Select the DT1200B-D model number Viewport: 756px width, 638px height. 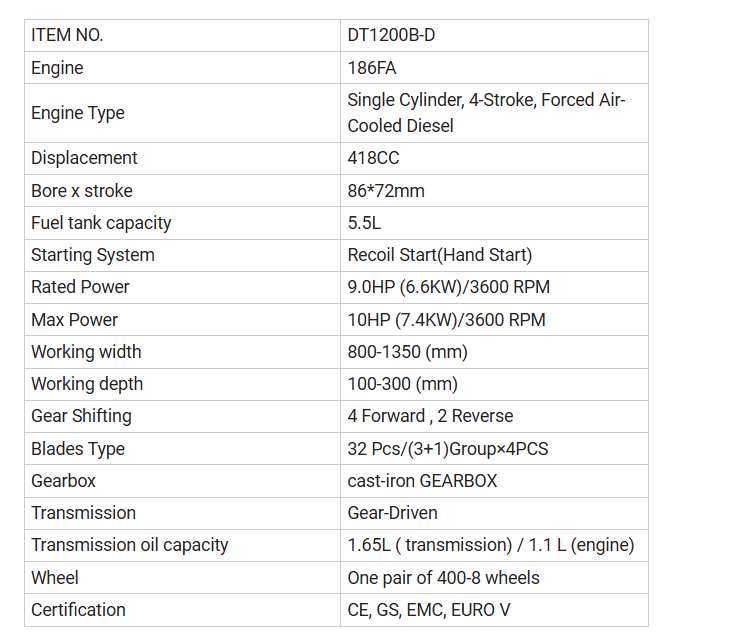click(x=391, y=35)
